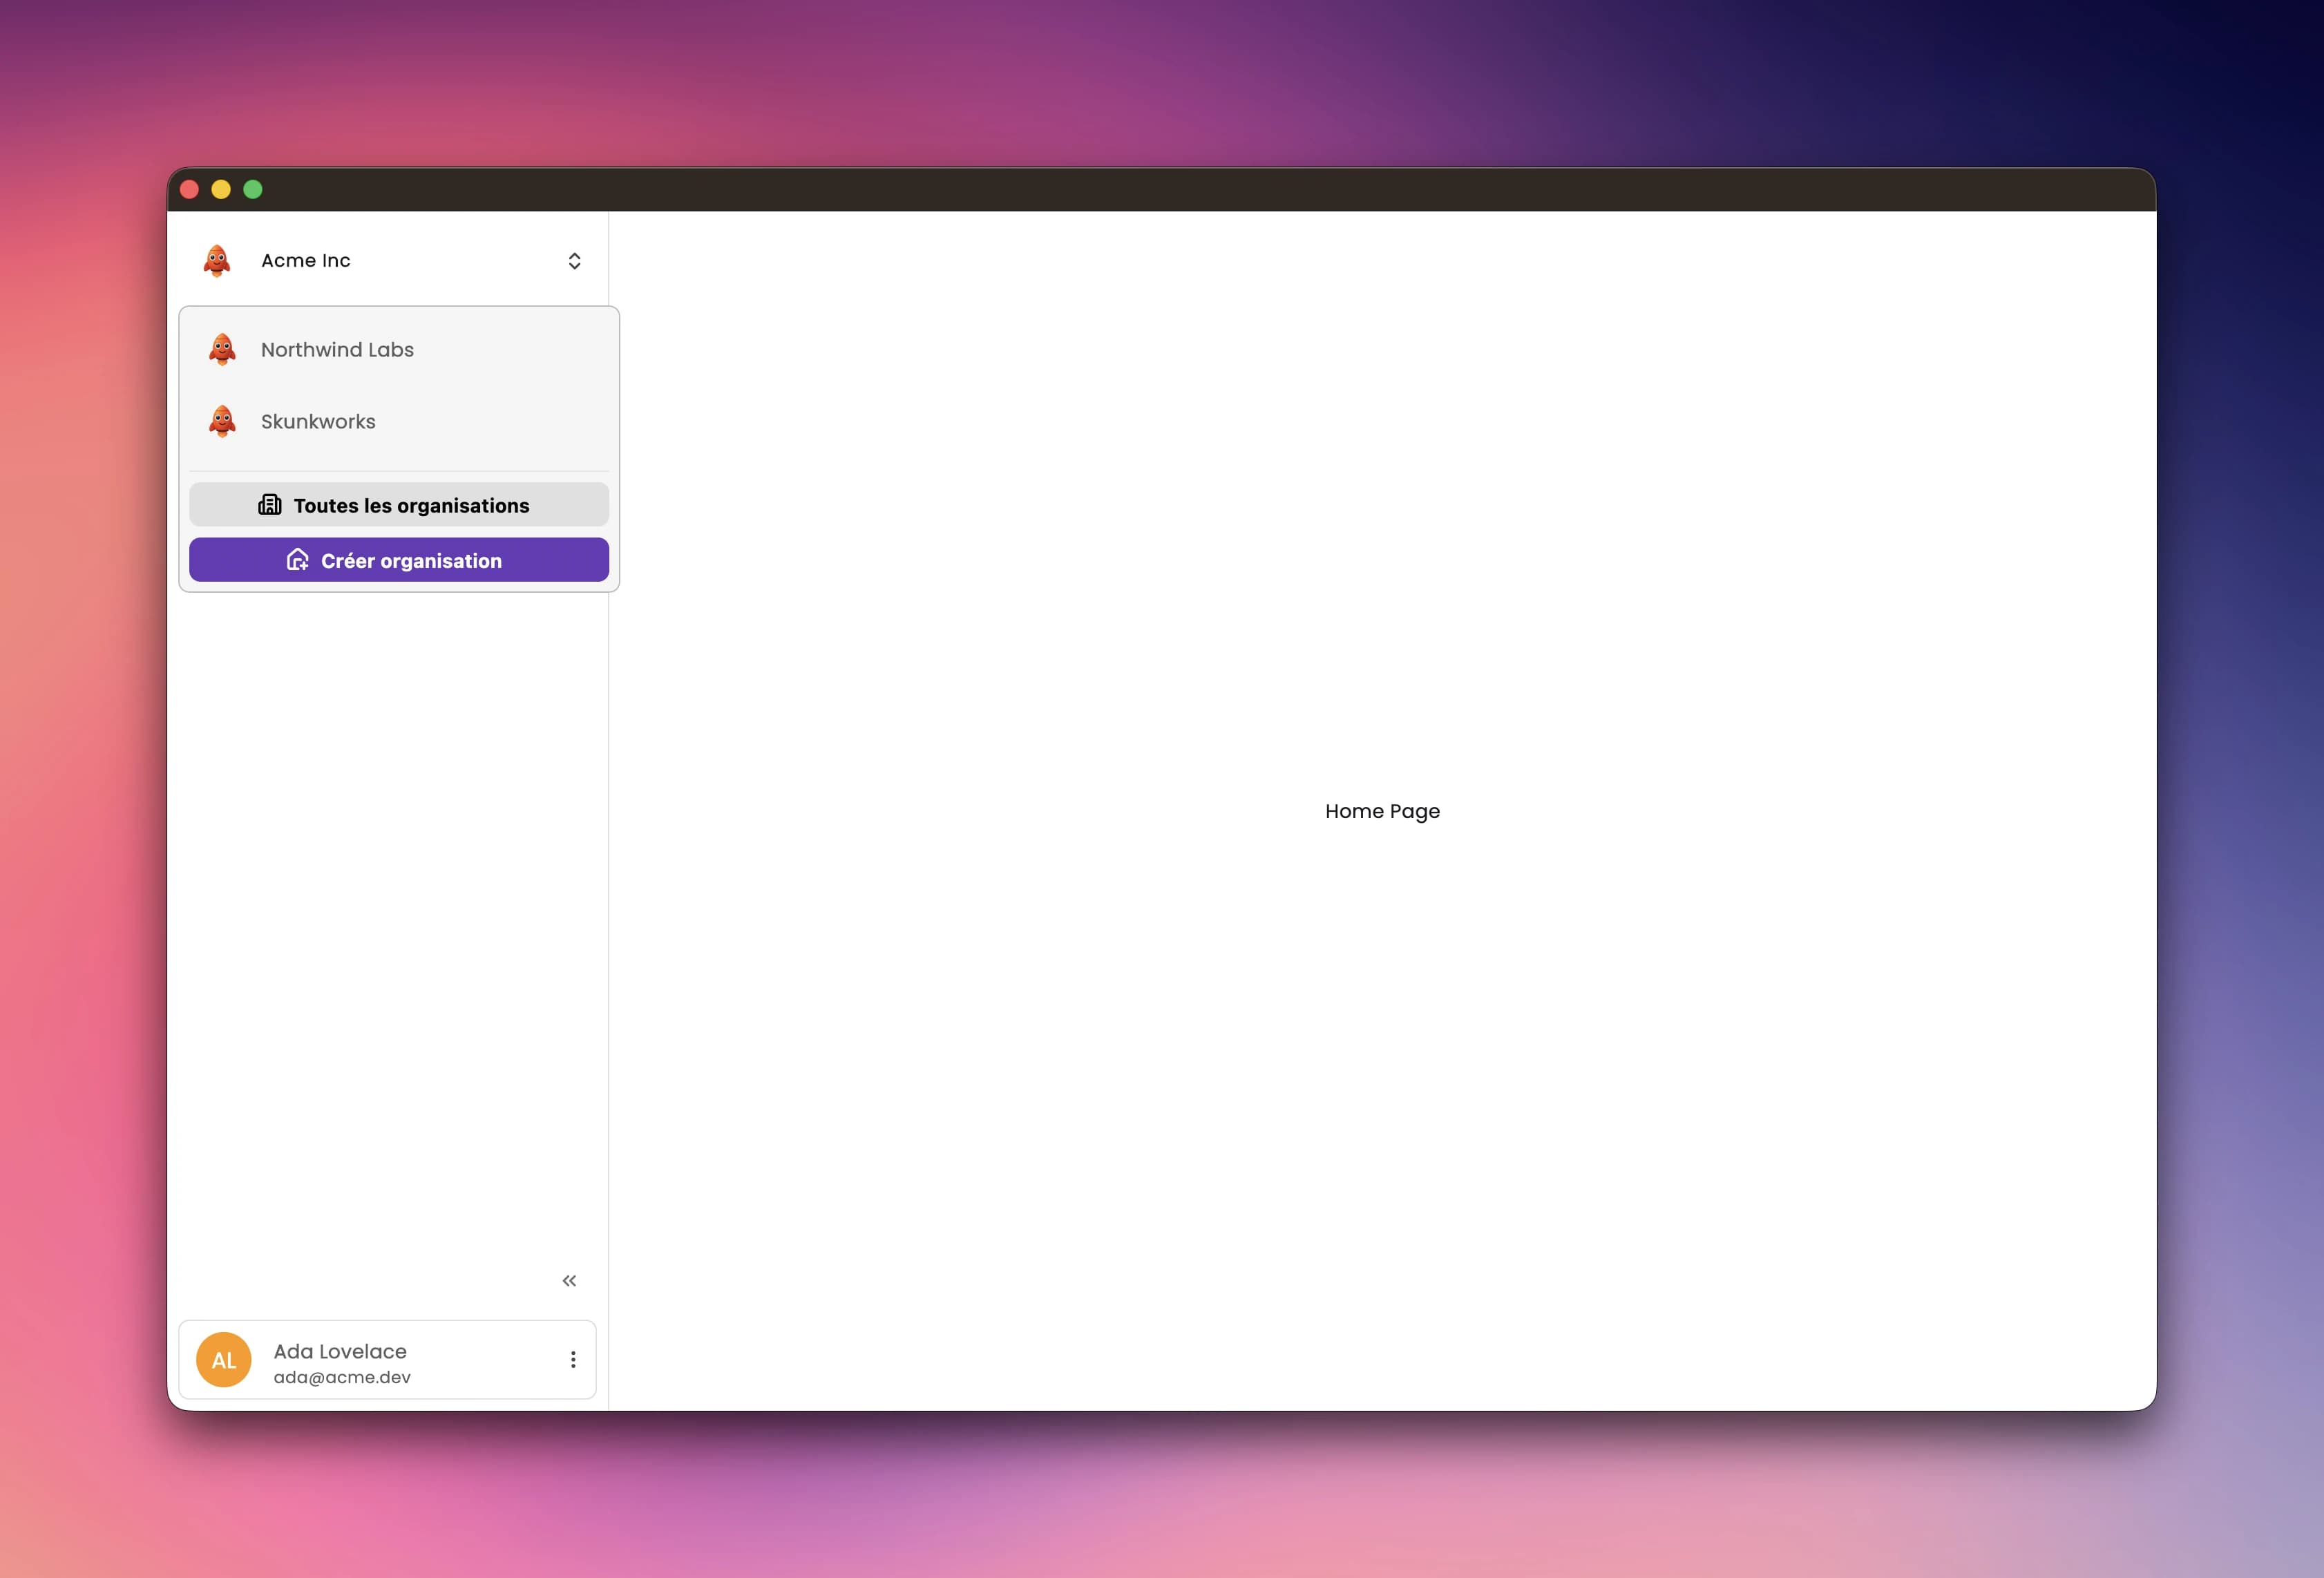Click the AL avatar circle

224,1359
